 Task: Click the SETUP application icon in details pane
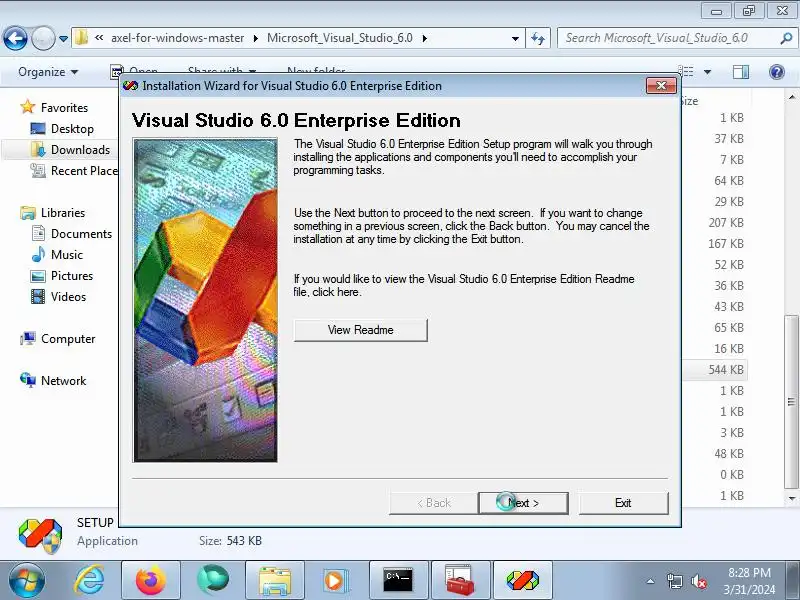click(x=40, y=536)
